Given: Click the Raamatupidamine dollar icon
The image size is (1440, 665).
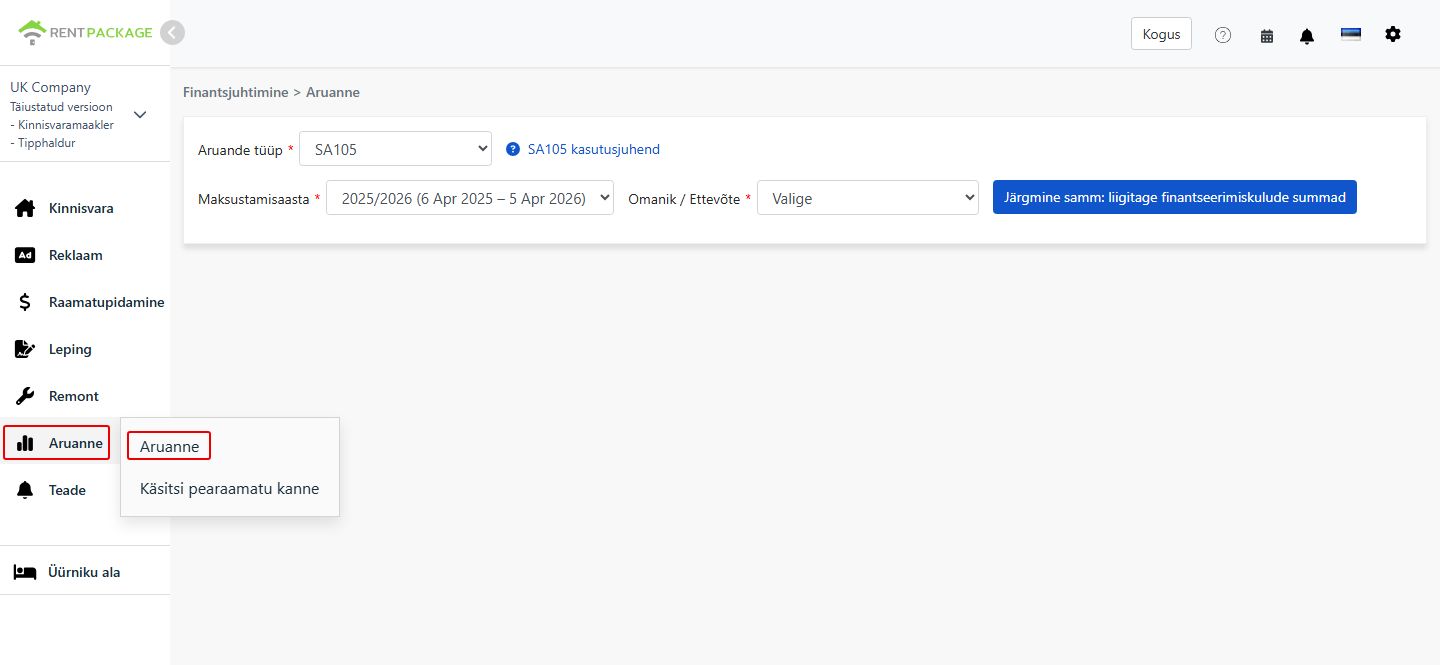Looking at the screenshot, I should click(25, 302).
